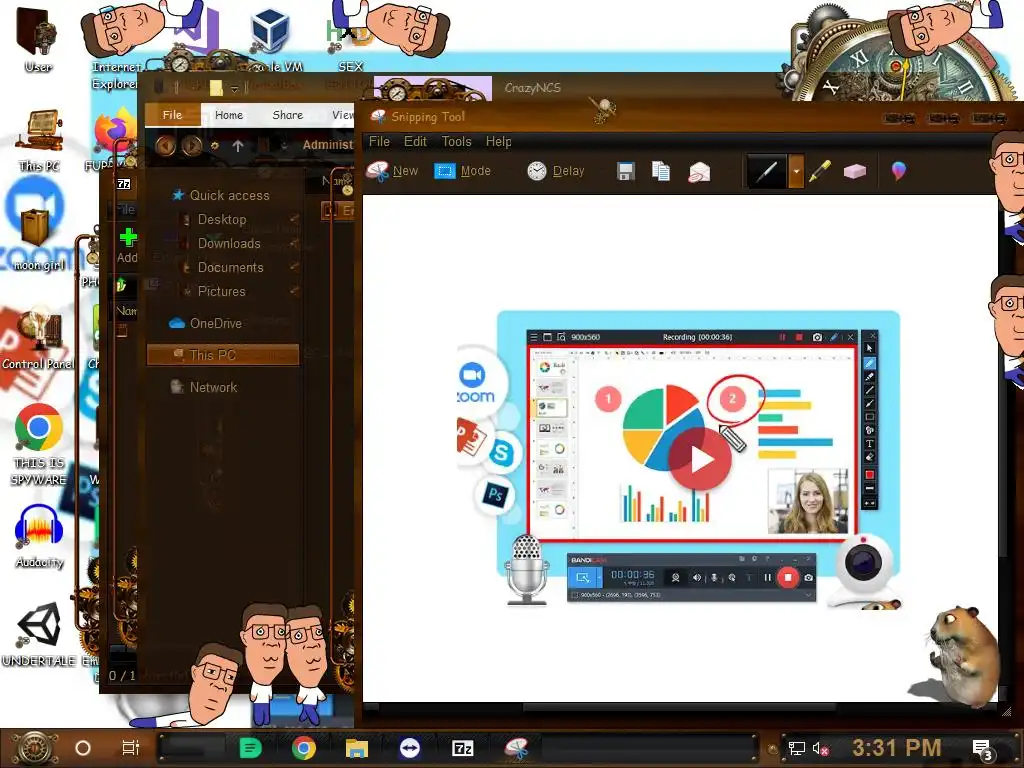Open Chrome from the taskbar
Screen dimensions: 1024x768
pyautogui.click(x=304, y=748)
